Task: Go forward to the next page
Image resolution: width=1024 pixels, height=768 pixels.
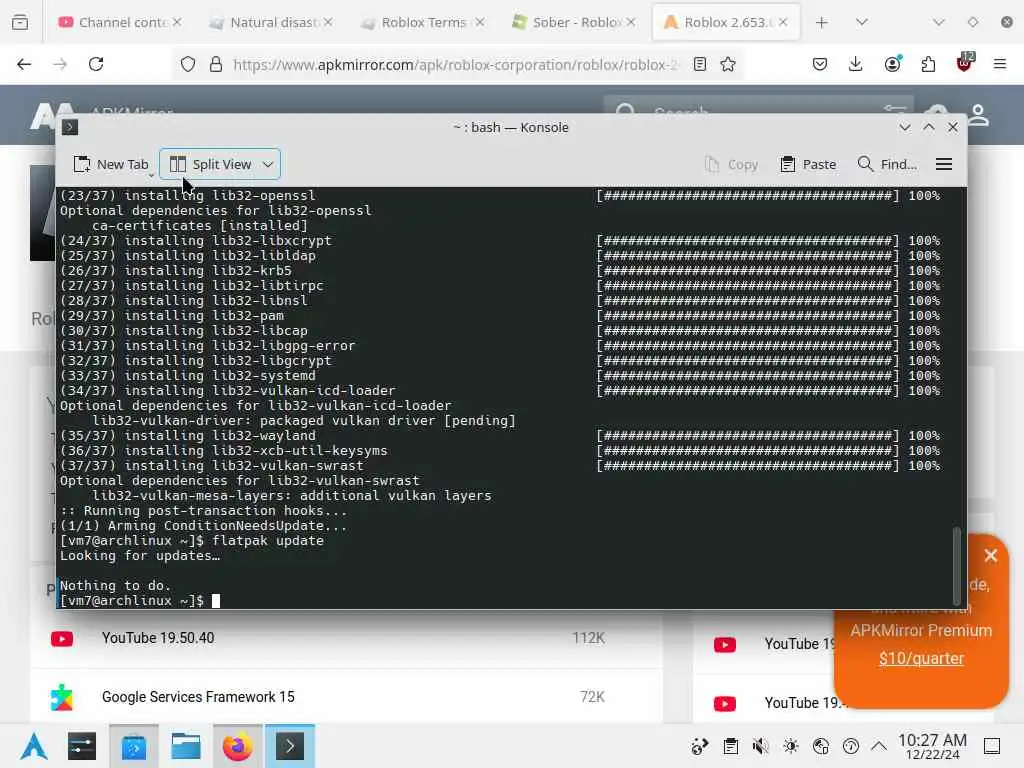Action: [60, 64]
